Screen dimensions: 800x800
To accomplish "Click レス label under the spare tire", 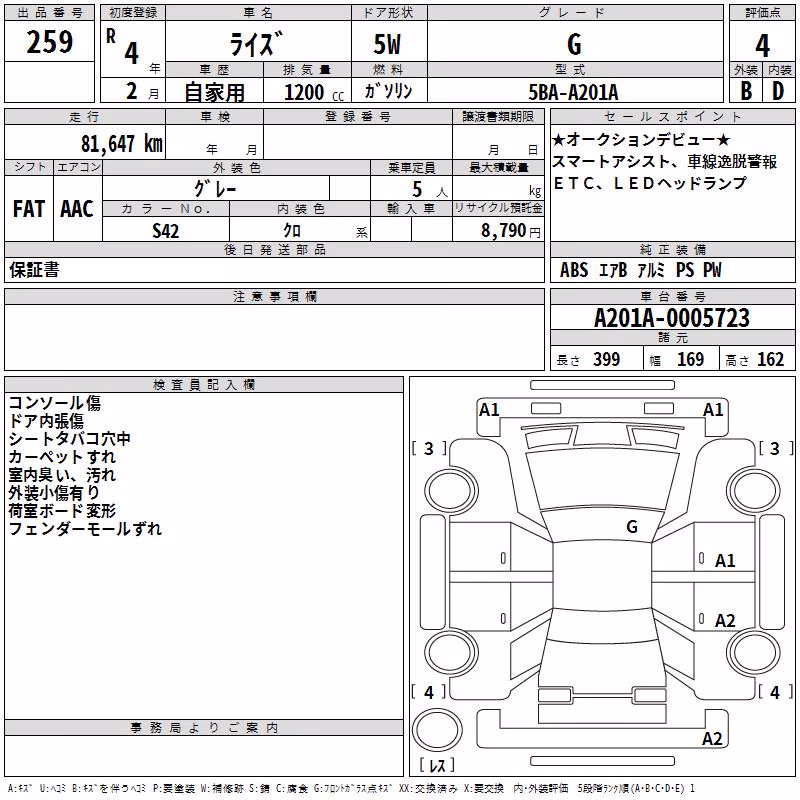I will (437, 764).
